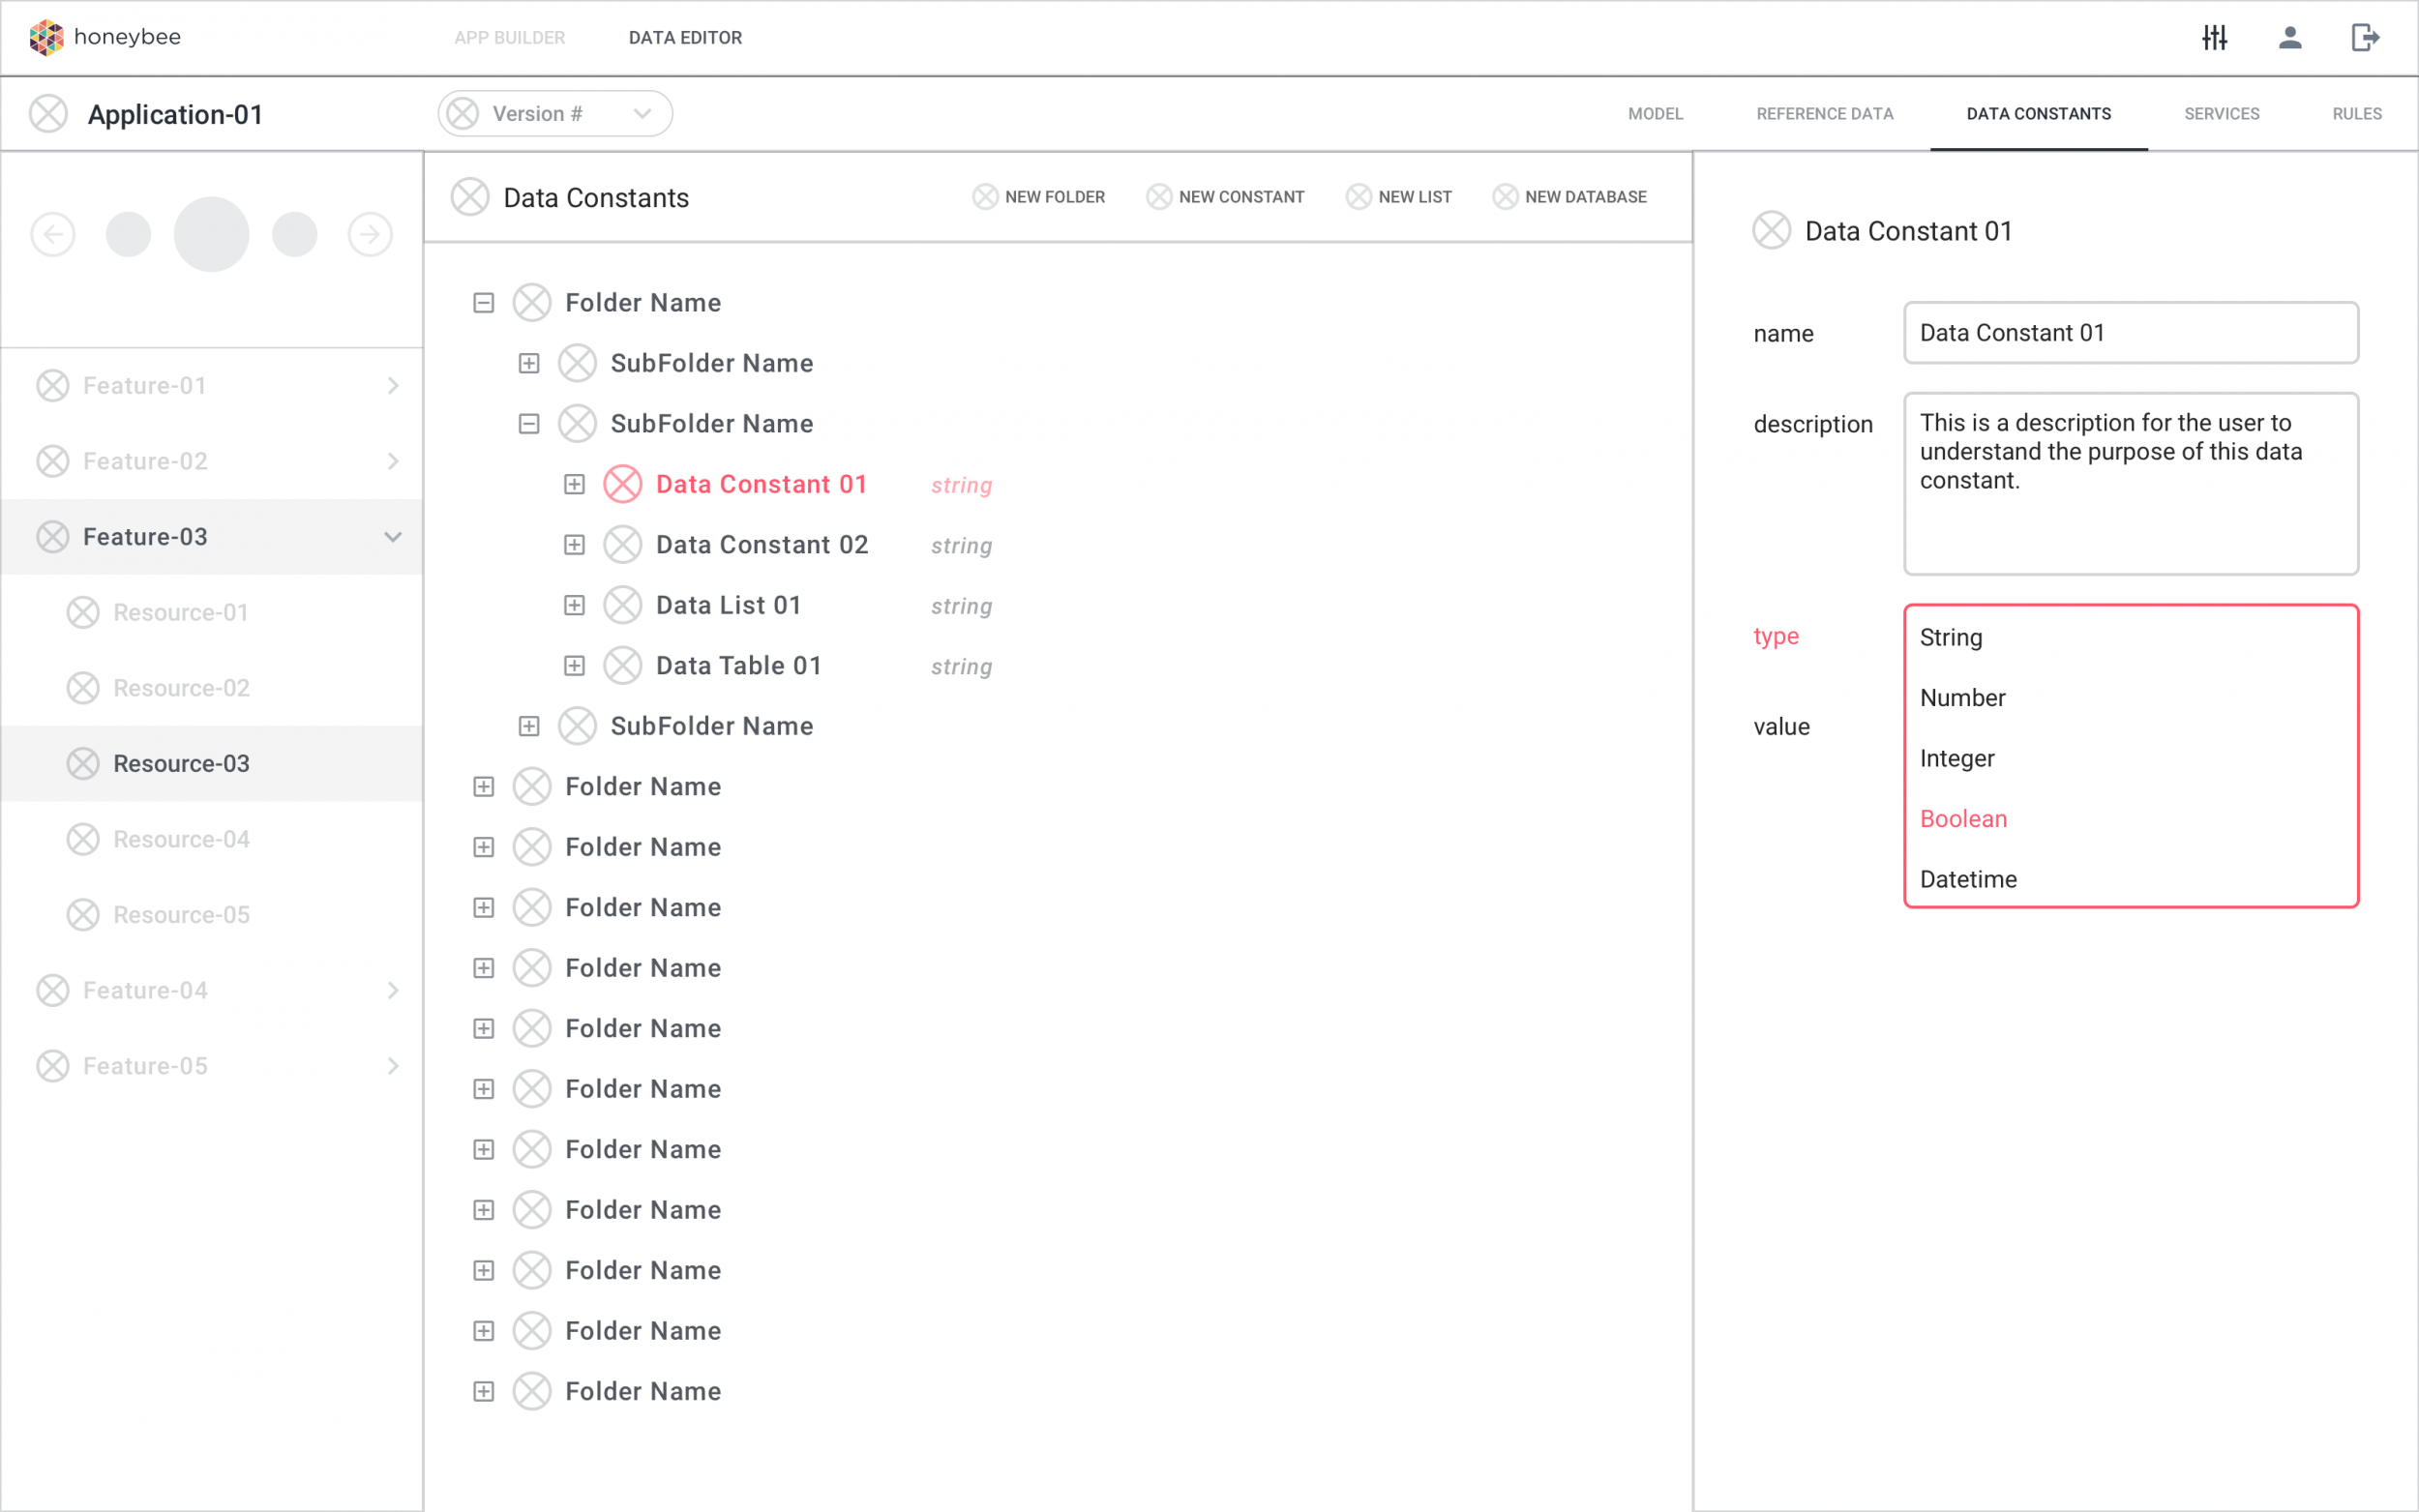Click the name input field
Image resolution: width=2419 pixels, height=1512 pixels.
pyautogui.click(x=2130, y=333)
